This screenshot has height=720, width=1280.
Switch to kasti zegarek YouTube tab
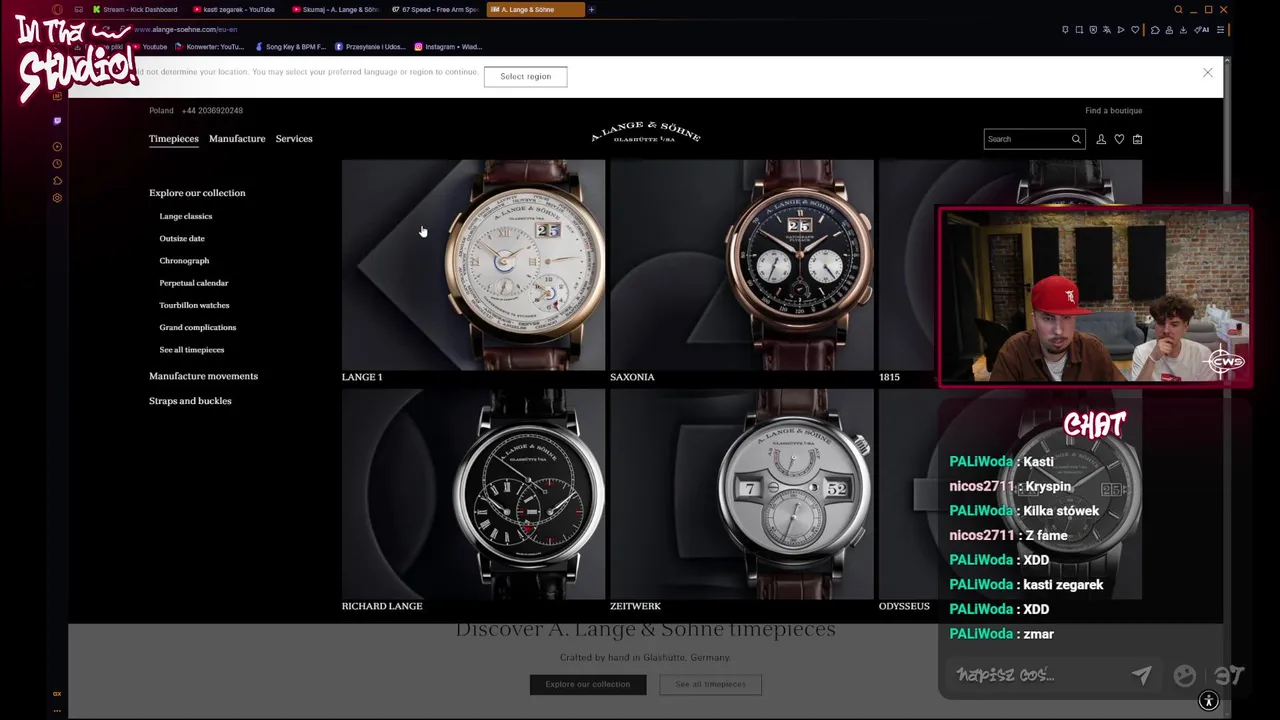tap(235, 10)
